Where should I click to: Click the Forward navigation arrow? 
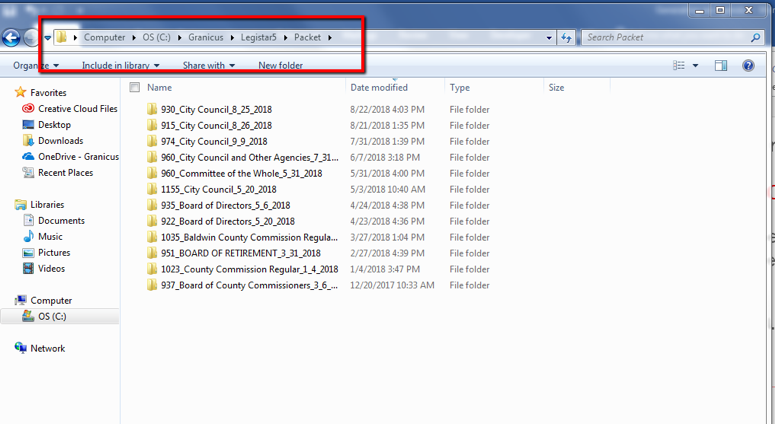pos(31,38)
